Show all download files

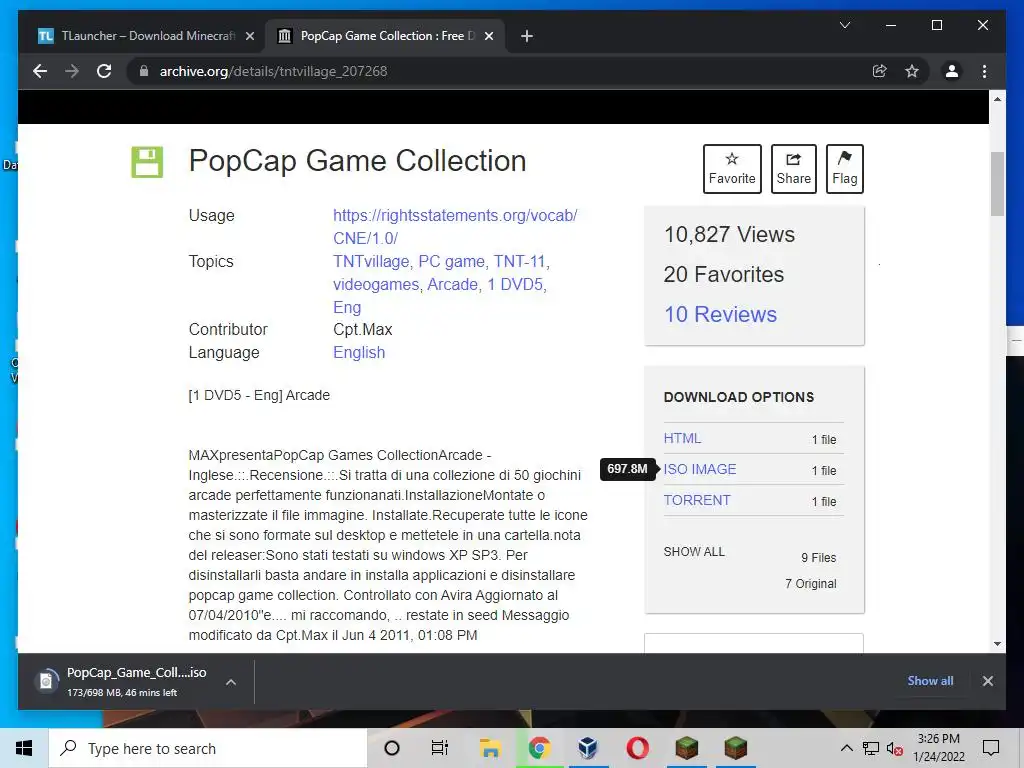[694, 552]
